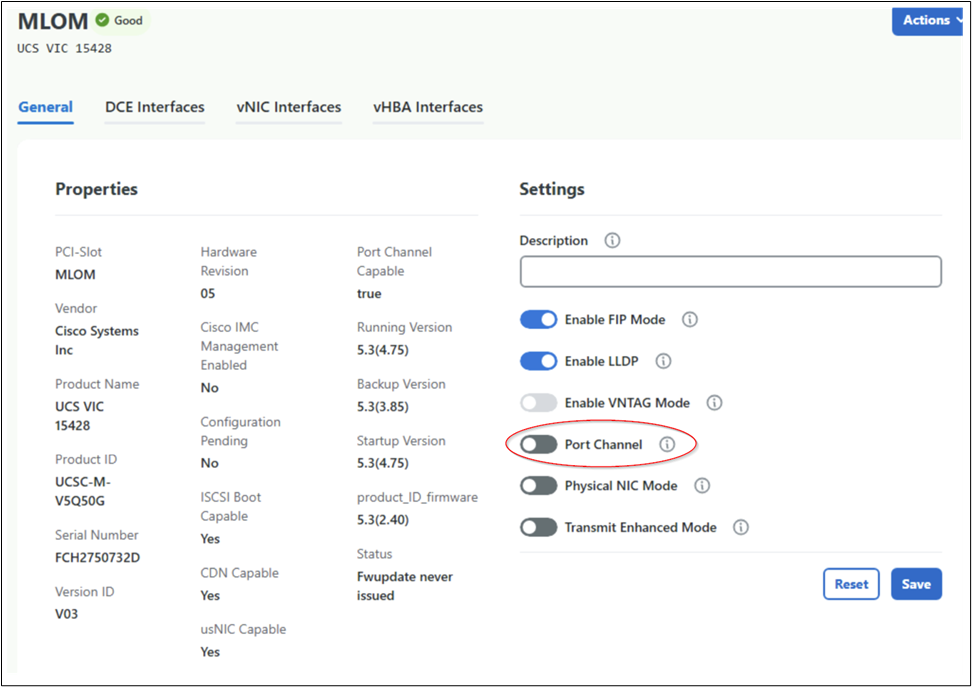Click info icon beside Enable LLDP
This screenshot has height=687, width=972.
pyautogui.click(x=663, y=361)
